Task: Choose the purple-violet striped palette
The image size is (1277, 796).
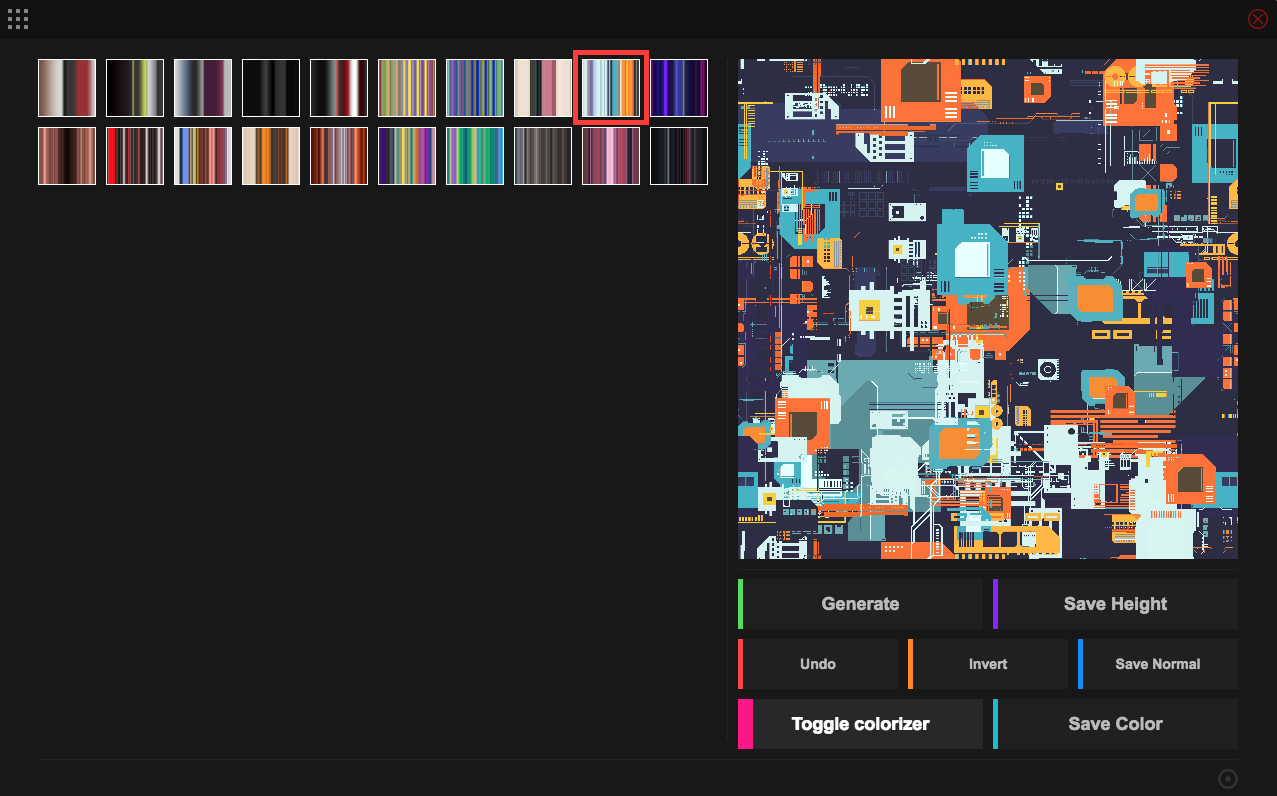Action: point(679,88)
